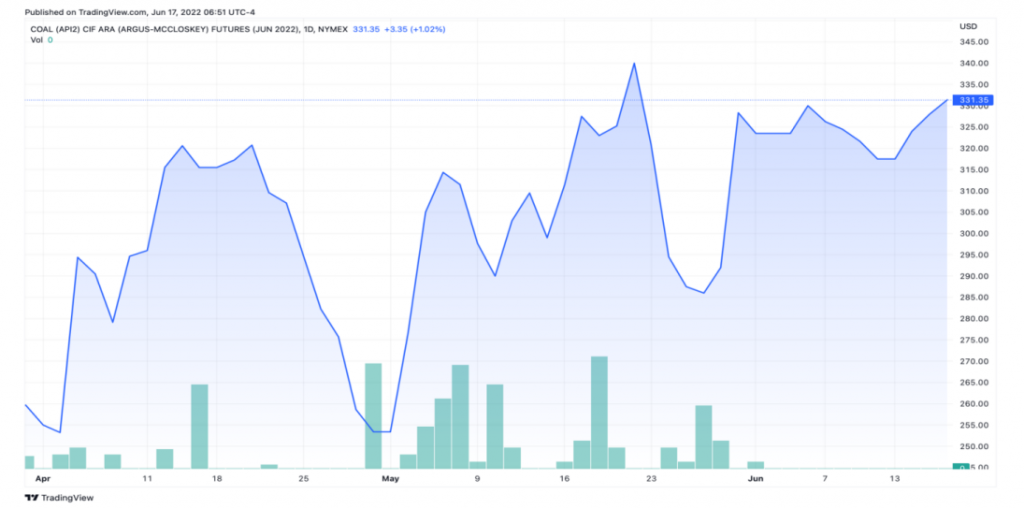Click the 280.00 price axis label
The image size is (1024, 509).
click(972, 319)
